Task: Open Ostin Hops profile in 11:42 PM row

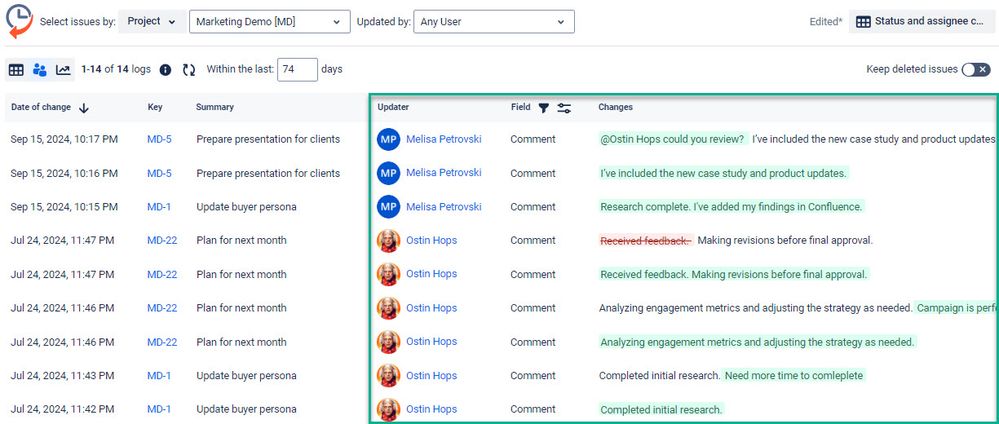Action: click(431, 409)
